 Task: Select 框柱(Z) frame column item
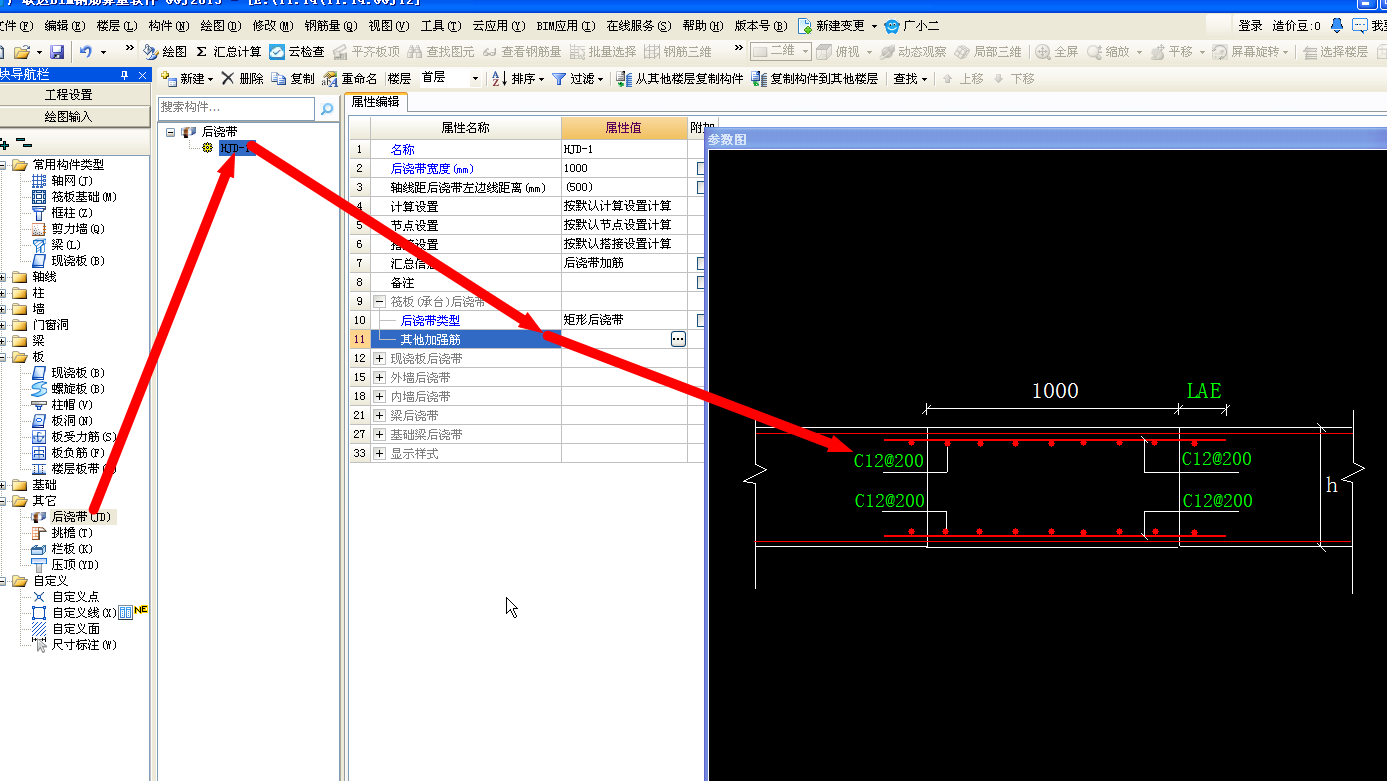pos(71,212)
